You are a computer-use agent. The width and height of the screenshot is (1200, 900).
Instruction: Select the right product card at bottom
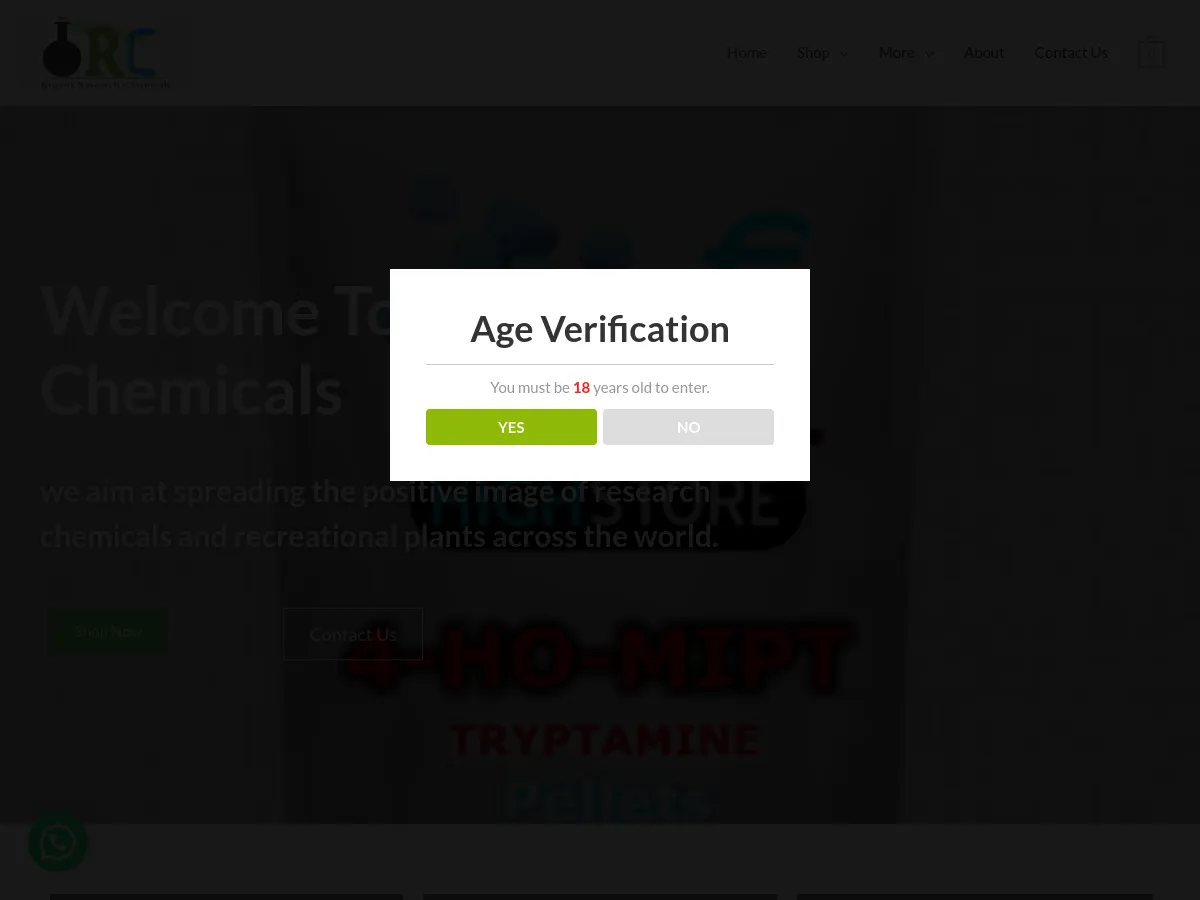coord(975,897)
